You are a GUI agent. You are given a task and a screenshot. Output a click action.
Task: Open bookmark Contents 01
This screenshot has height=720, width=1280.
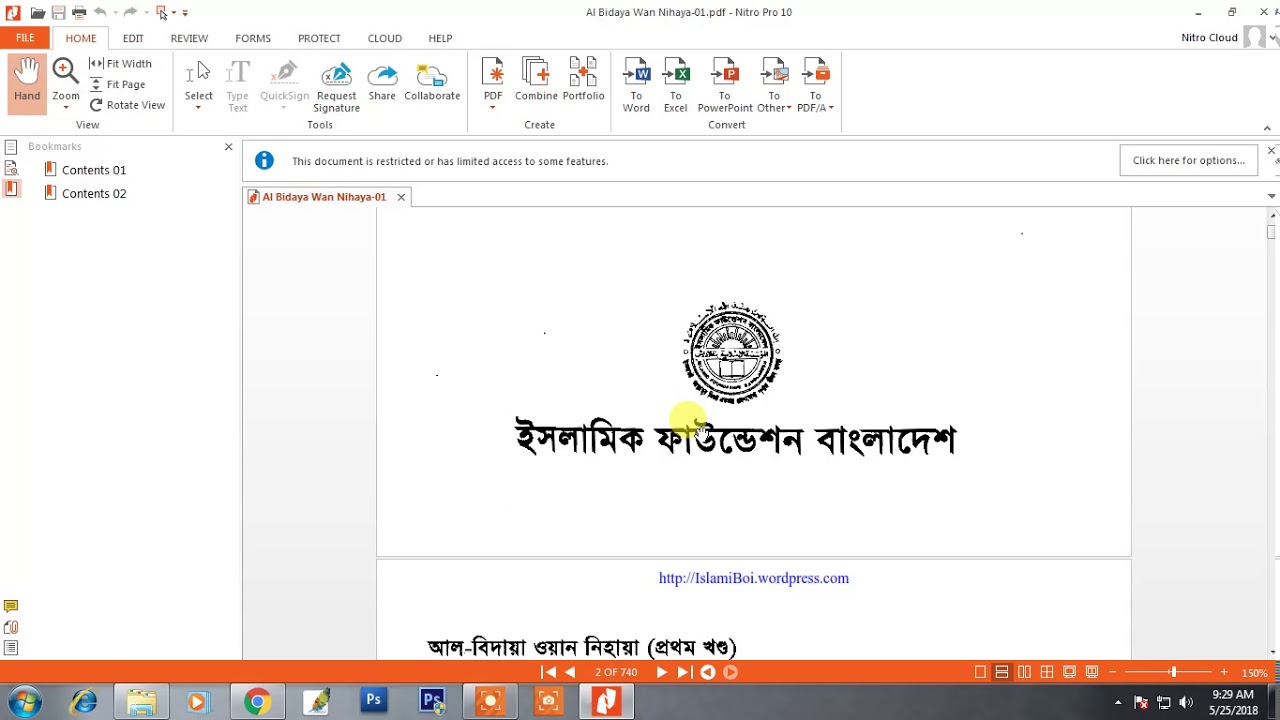pos(94,170)
